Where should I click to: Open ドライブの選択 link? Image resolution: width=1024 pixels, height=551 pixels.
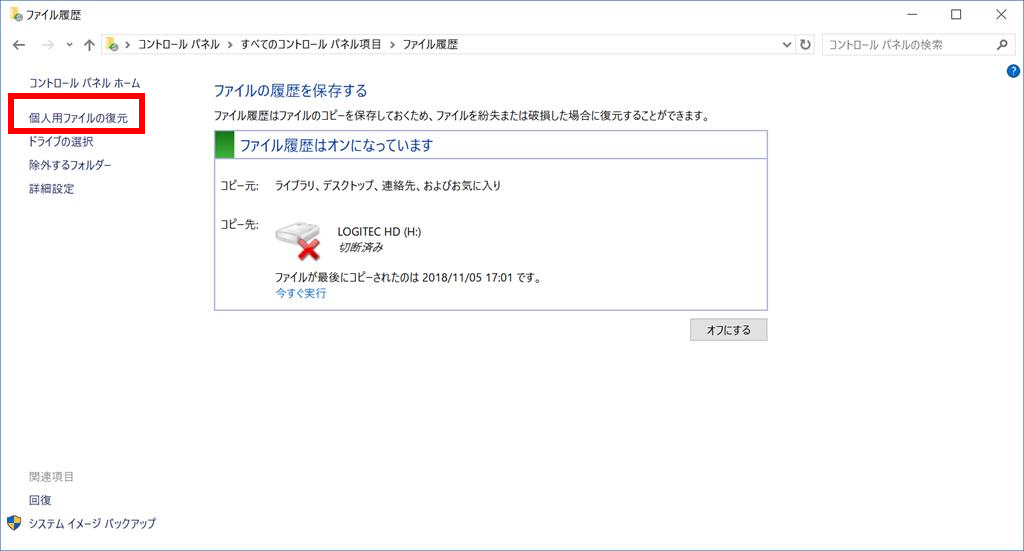point(61,142)
